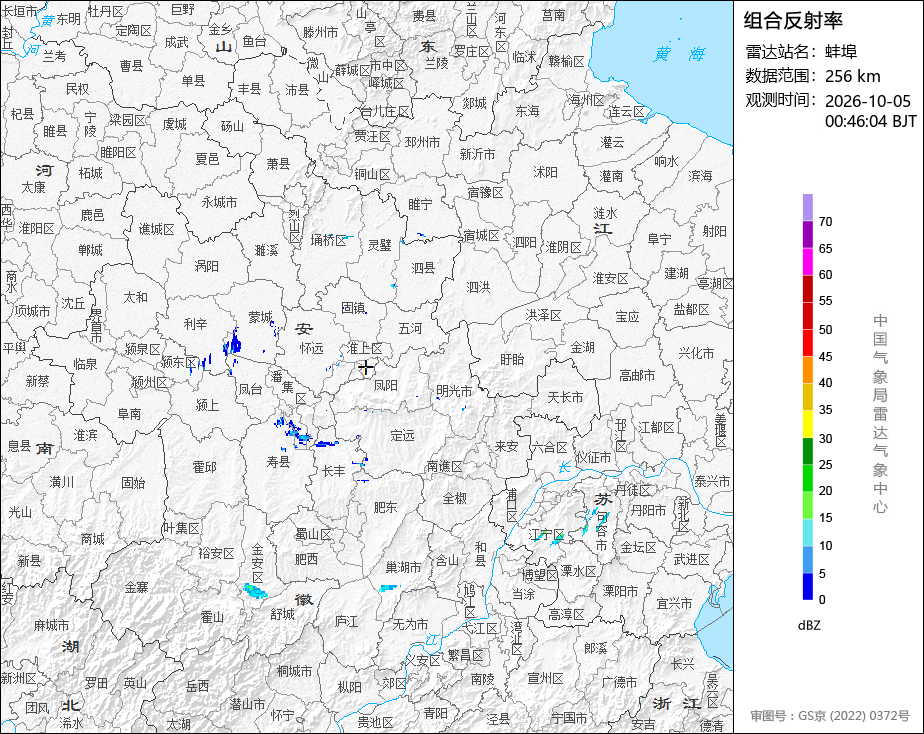
Task: Click the 寿县 county label
Action: (278, 461)
